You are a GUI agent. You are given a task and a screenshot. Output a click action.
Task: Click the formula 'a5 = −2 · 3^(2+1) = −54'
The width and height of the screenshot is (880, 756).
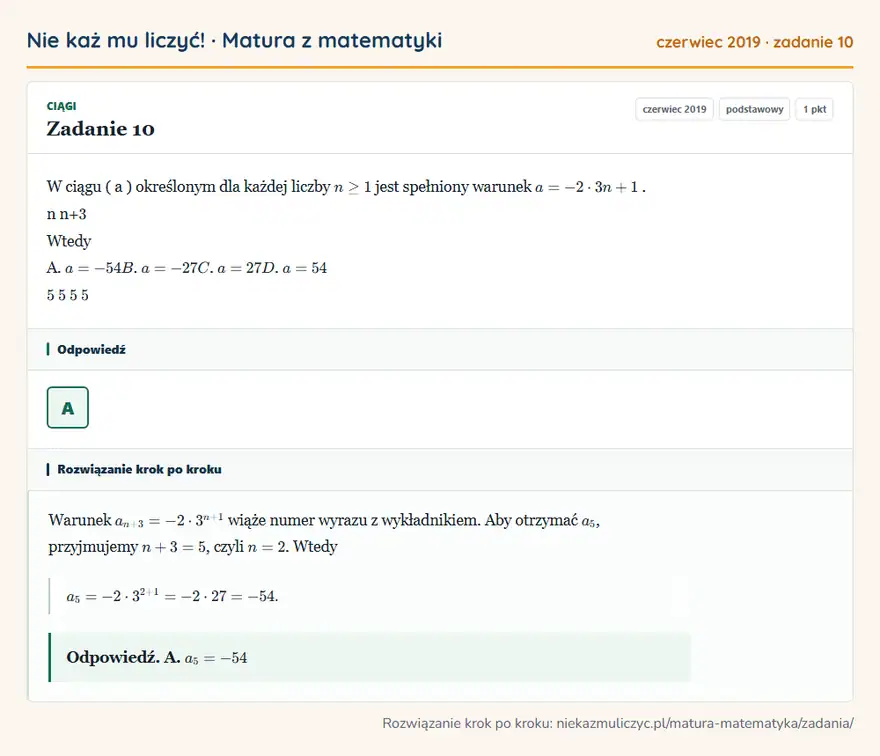pos(172,595)
